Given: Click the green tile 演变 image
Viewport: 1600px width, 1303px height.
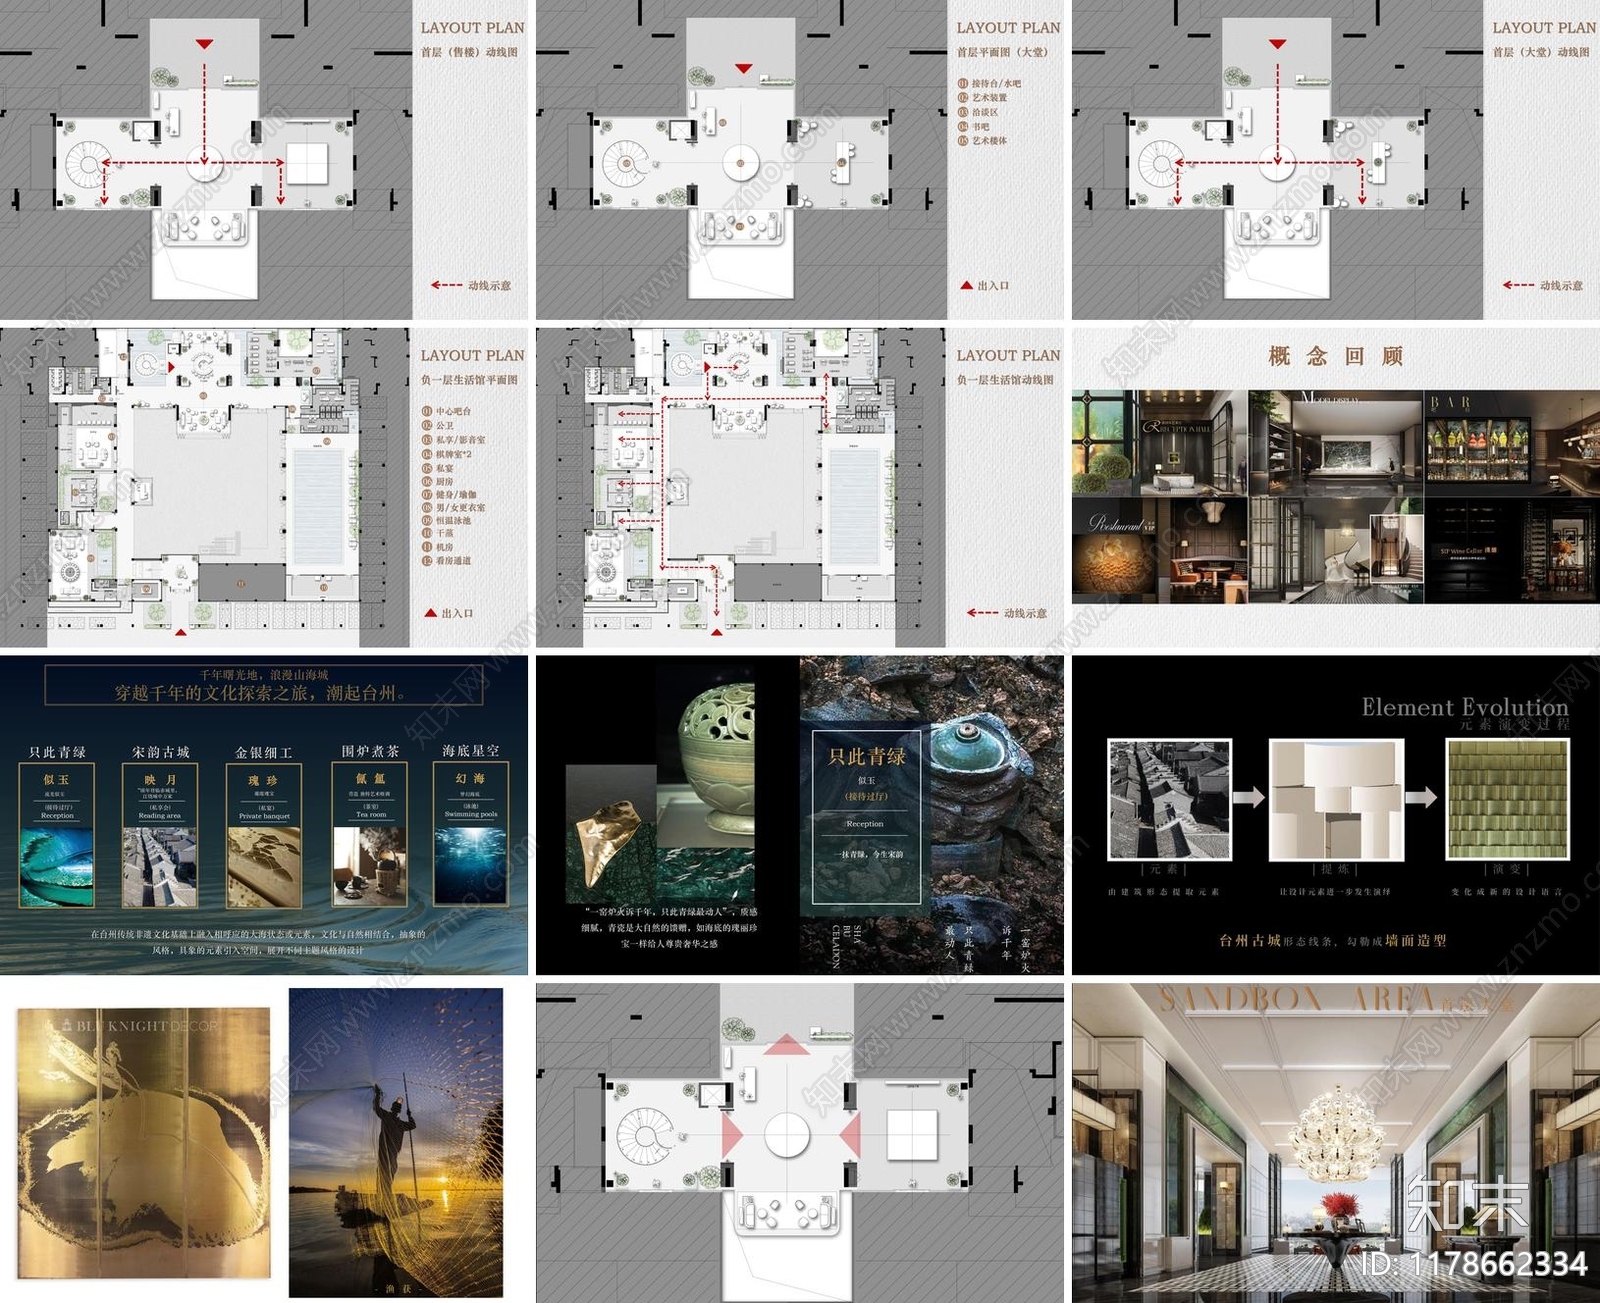Looking at the screenshot, I should [1508, 799].
